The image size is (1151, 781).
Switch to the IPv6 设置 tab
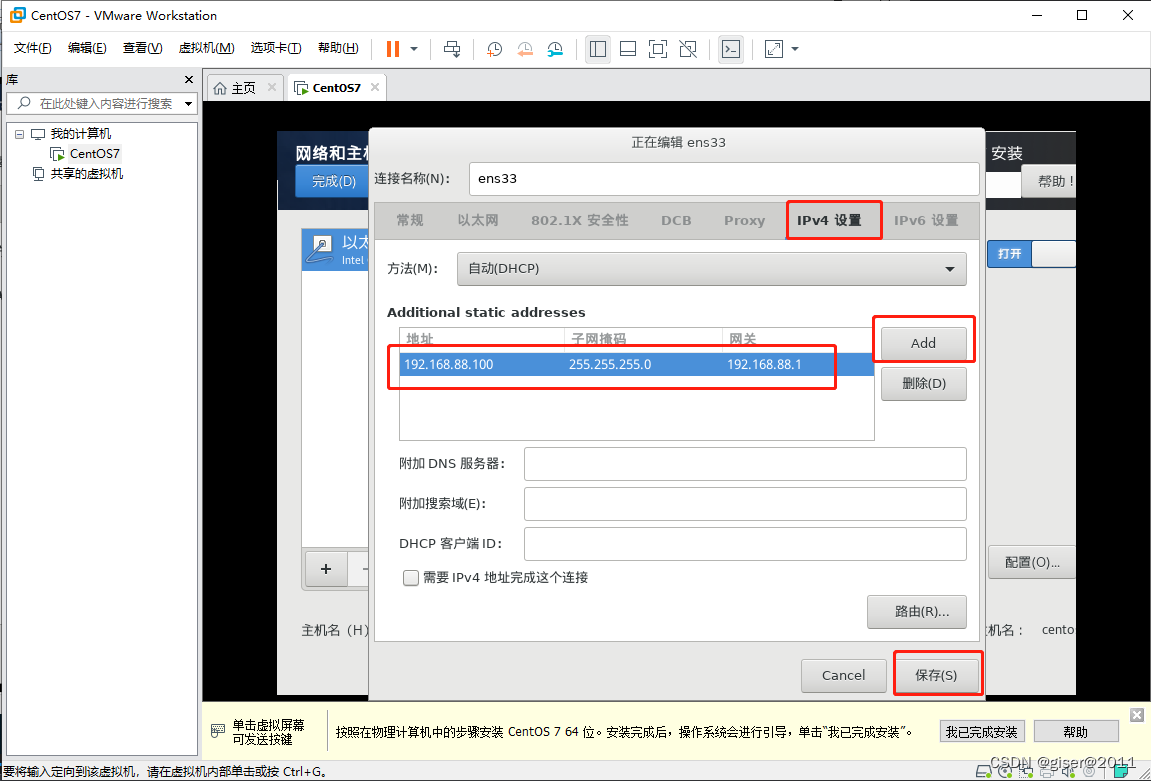(926, 220)
